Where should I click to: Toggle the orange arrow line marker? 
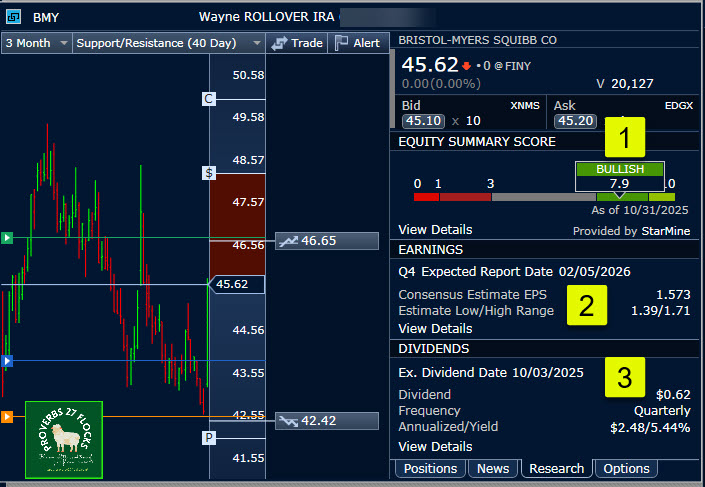[x=7, y=416]
